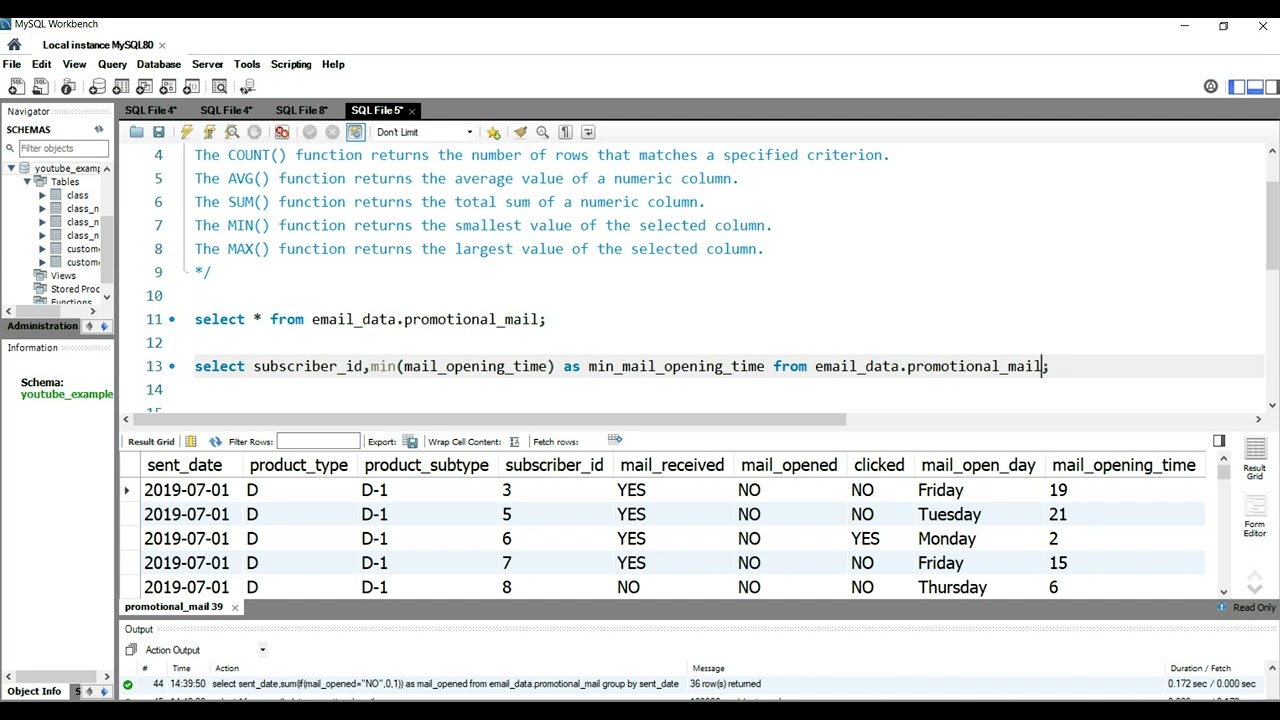Switch to the Administration tab
Image resolution: width=1280 pixels, height=720 pixels.
(x=42, y=326)
